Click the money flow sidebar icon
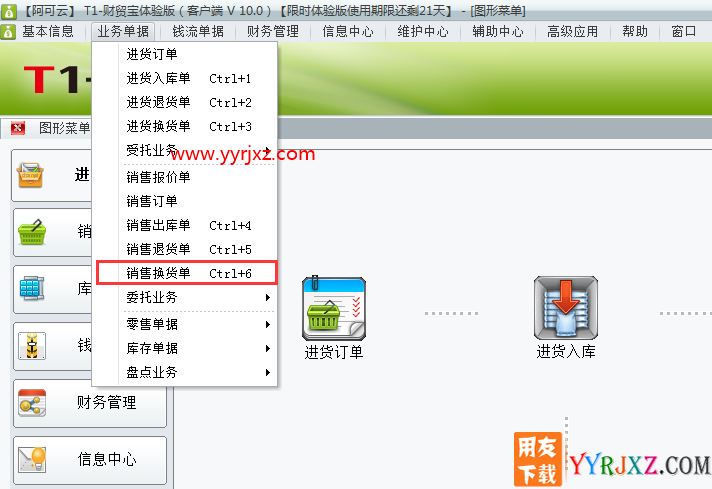Screen dimensions: 712x489 32,346
